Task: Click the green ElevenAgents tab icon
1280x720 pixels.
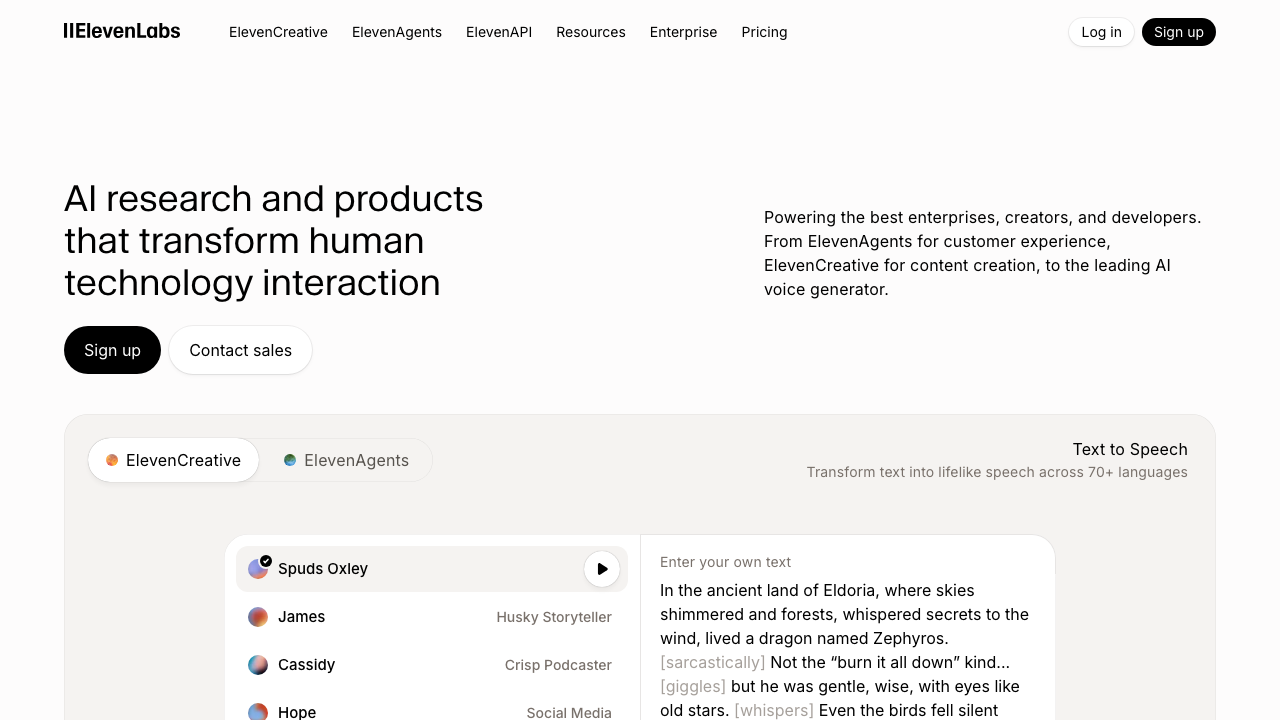Action: coord(290,460)
